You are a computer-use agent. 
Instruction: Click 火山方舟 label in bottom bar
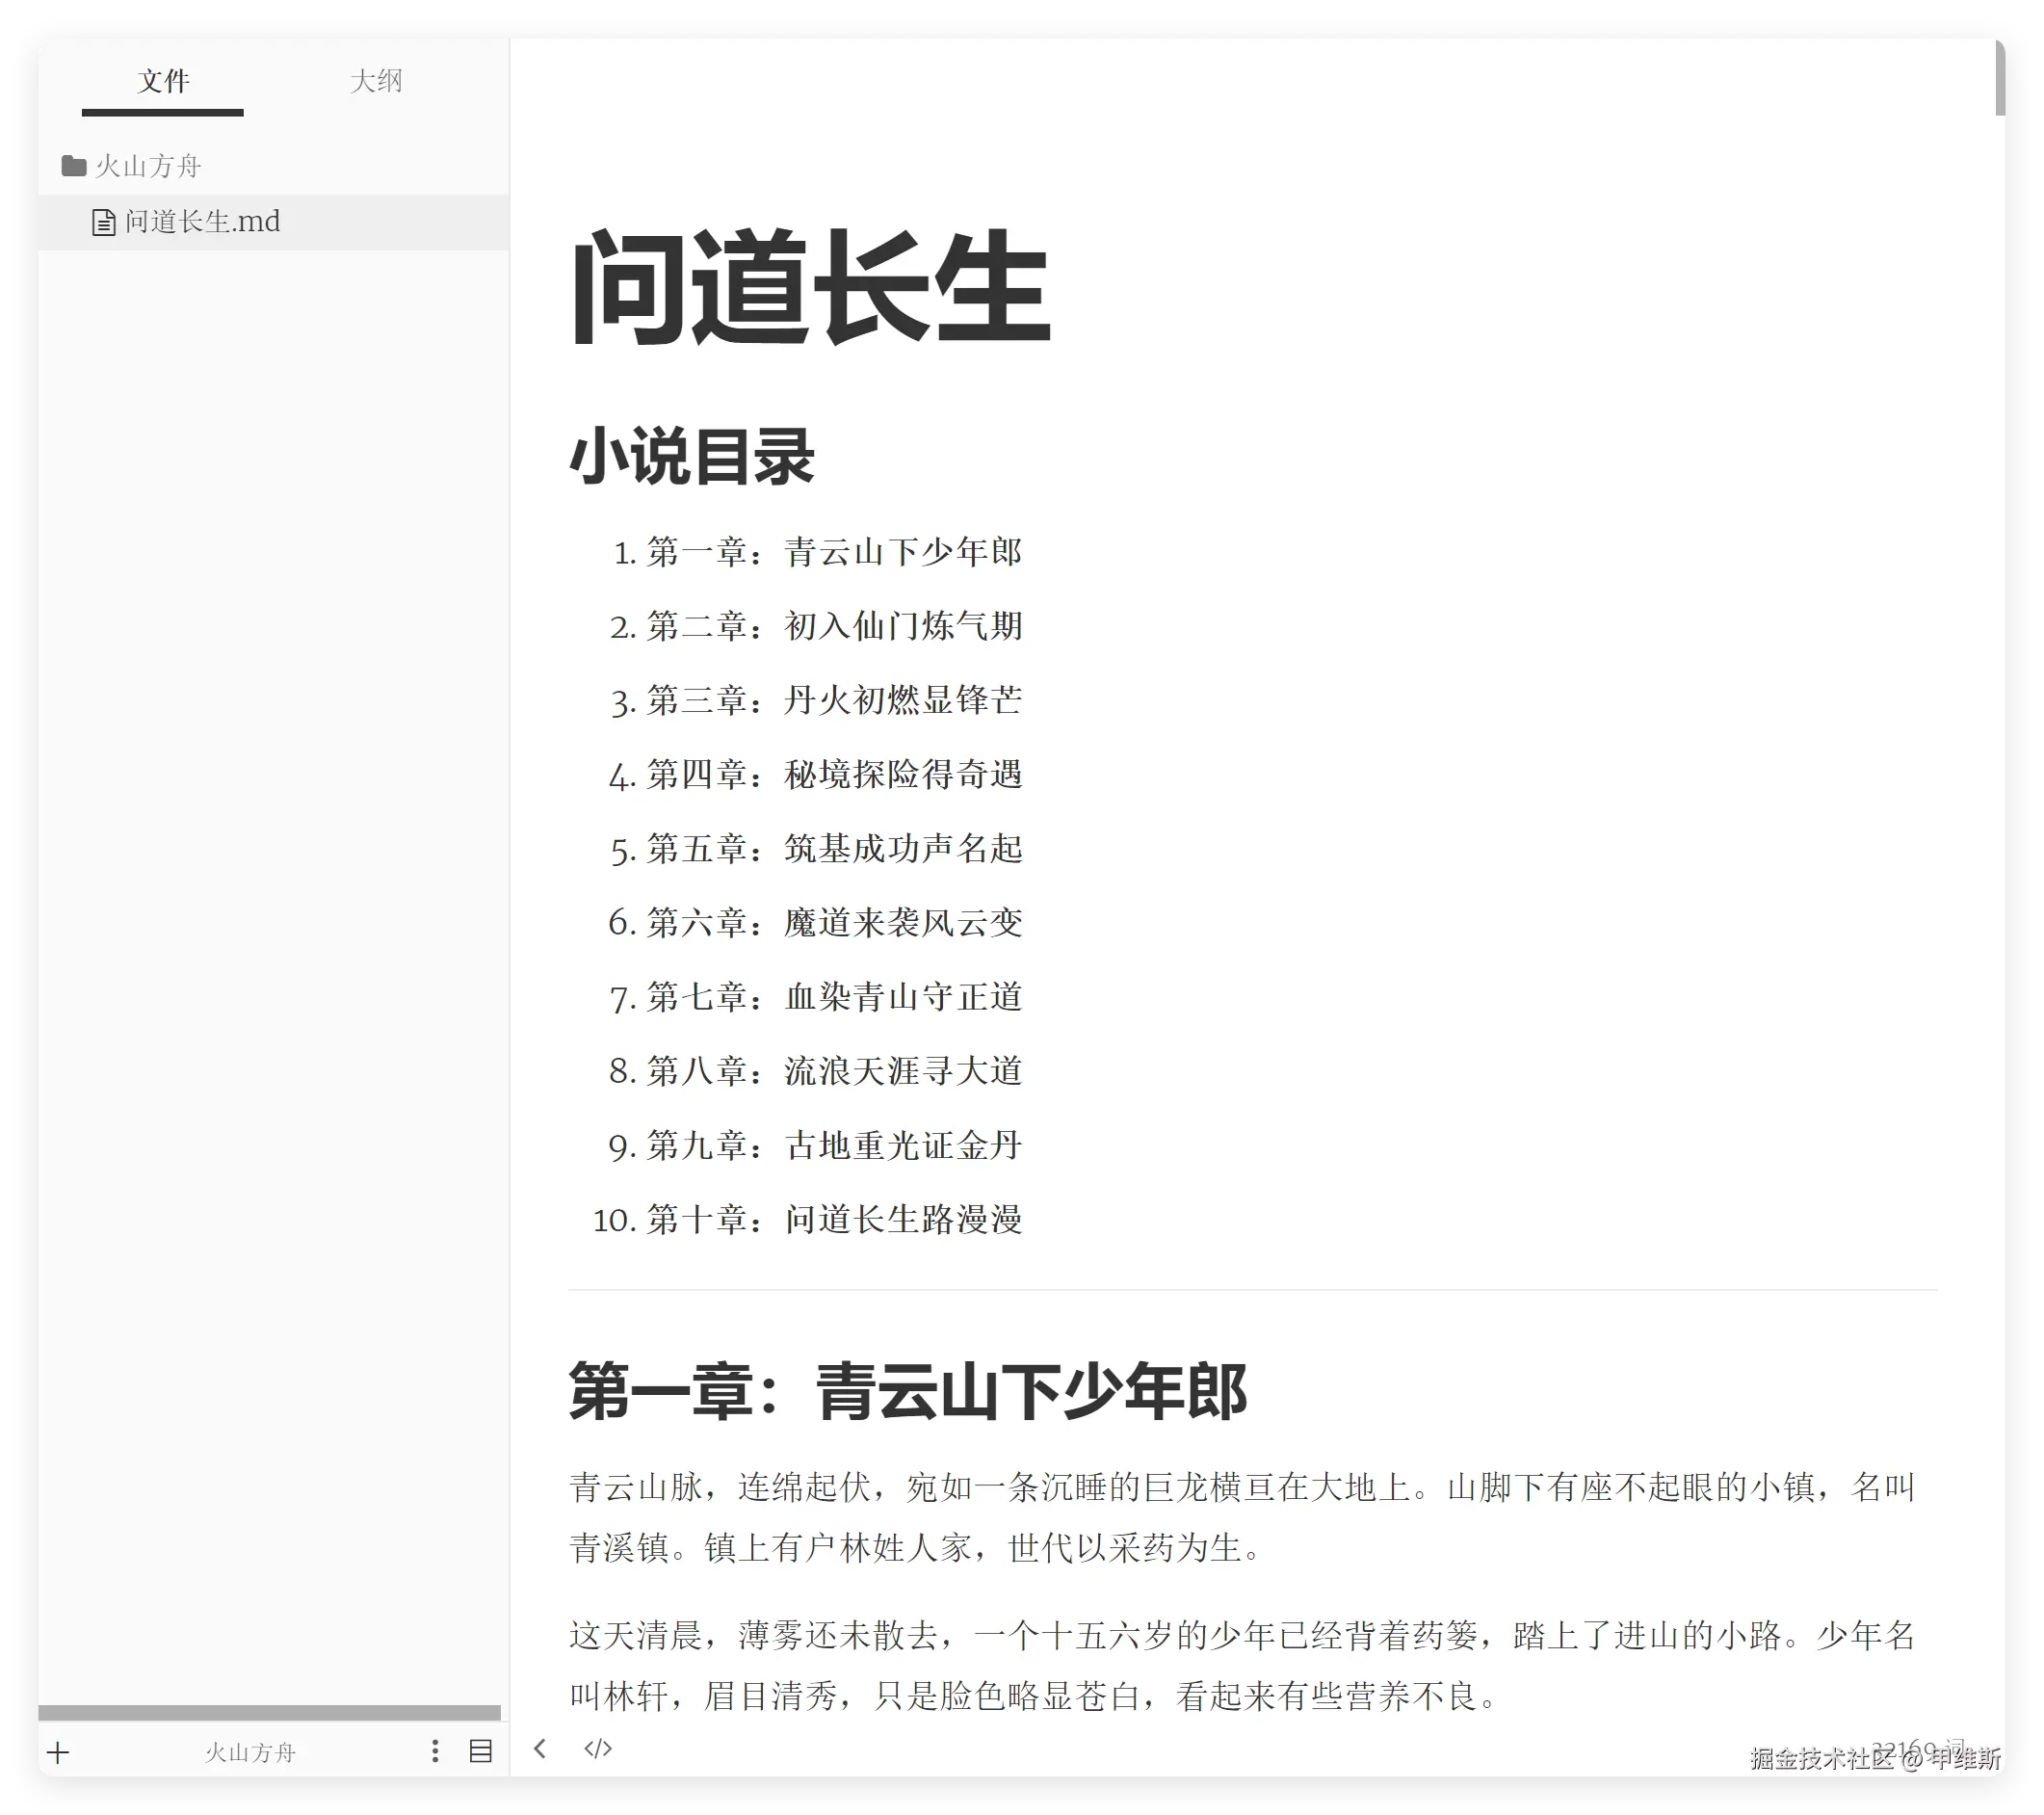click(x=250, y=1752)
